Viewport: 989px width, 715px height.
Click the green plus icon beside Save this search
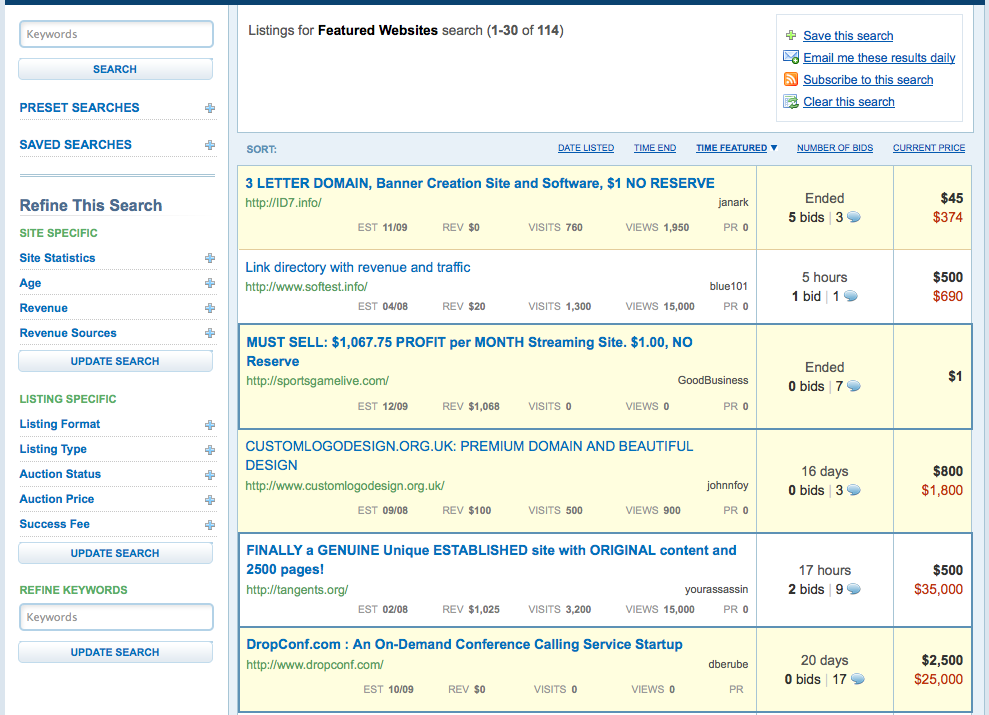coord(790,35)
